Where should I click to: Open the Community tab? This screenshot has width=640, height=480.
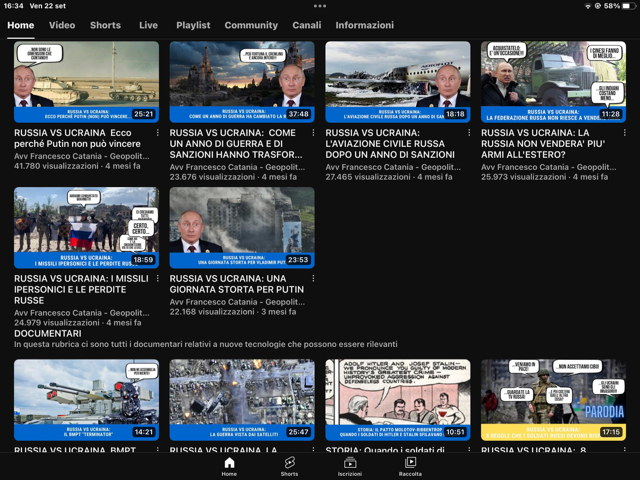point(251,25)
